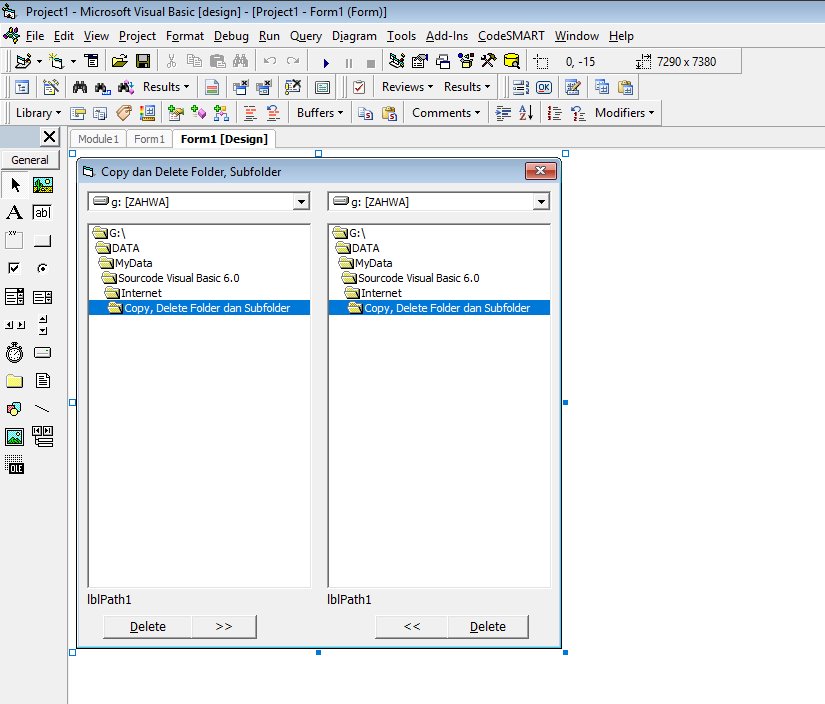Image resolution: width=825 pixels, height=704 pixels.
Task: Expand the Results dropdown beside binoculars icons
Action: 166,87
